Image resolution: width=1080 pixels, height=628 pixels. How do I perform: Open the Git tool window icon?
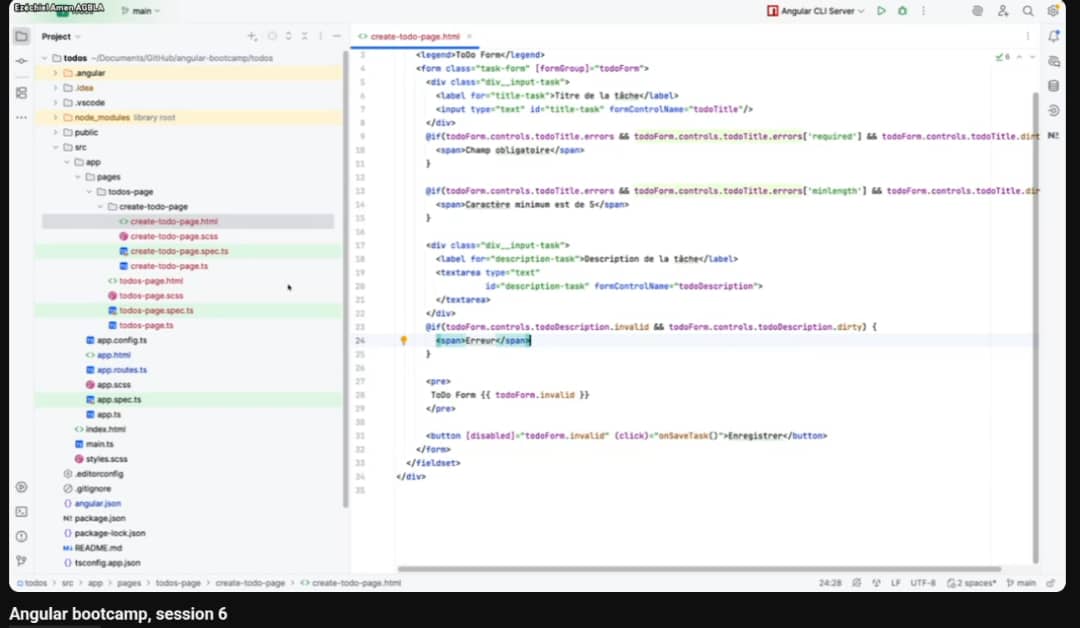click(x=21, y=561)
